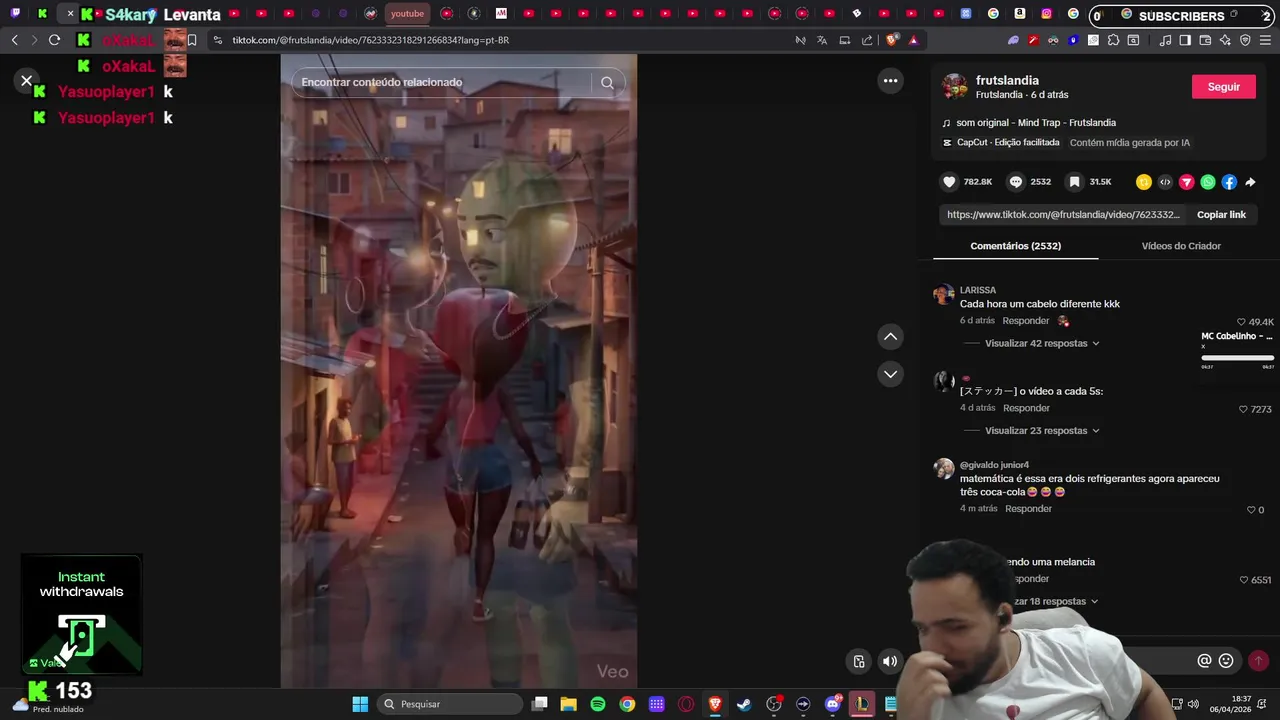
Task: Open the browser hamburger menu
Action: point(1265,40)
